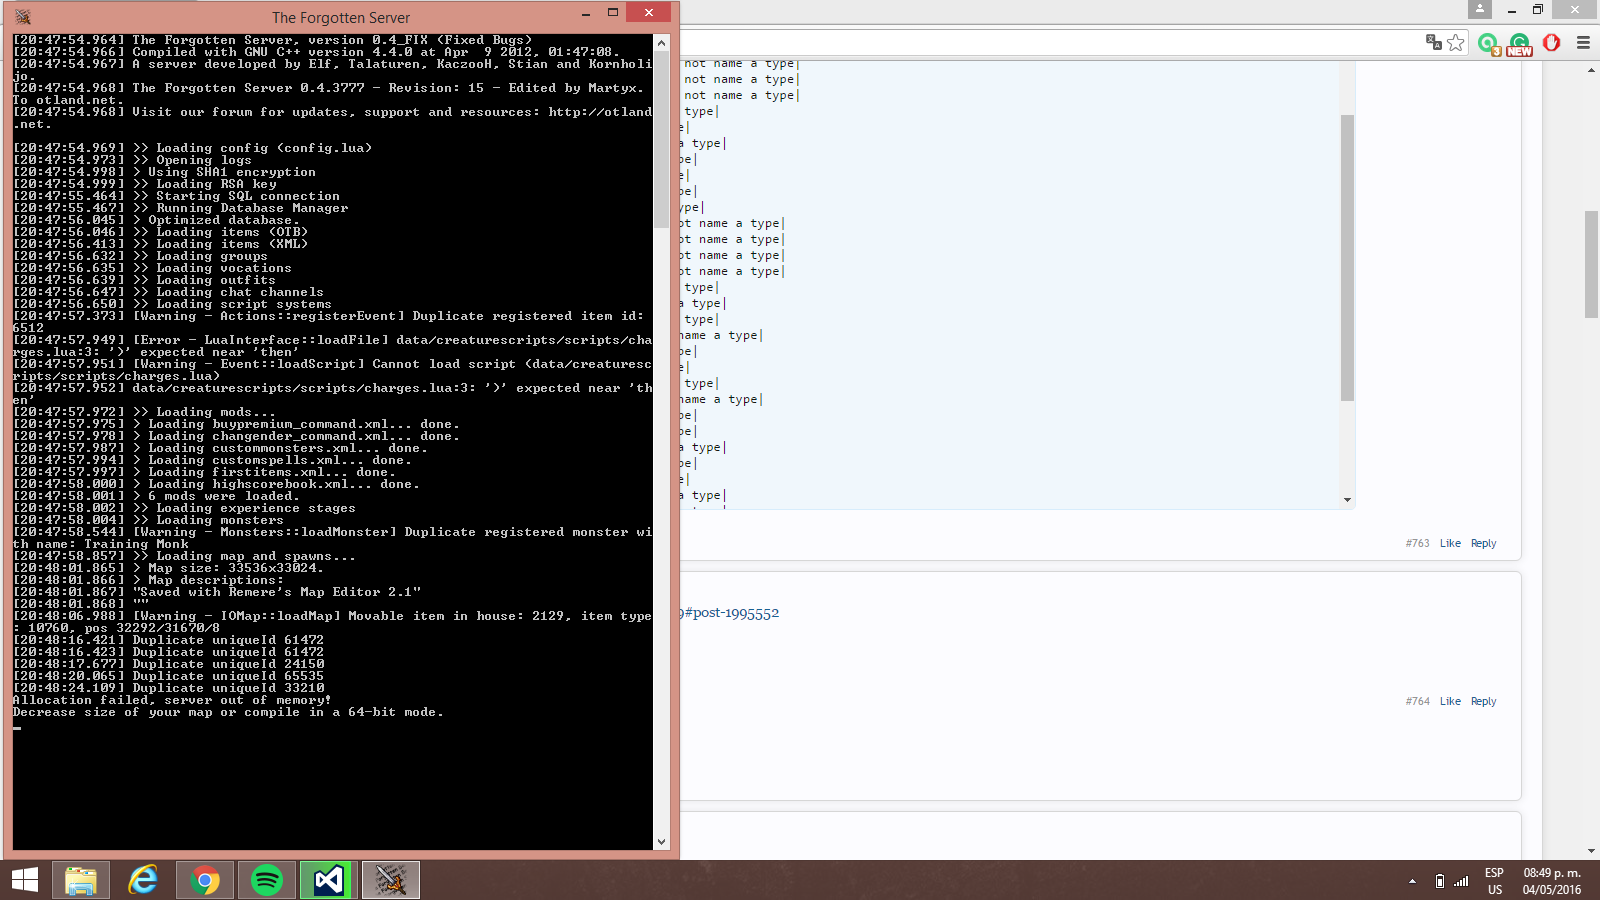The height and width of the screenshot is (900, 1600).
Task: Maximize The Forgotten Server console window
Action: [x=613, y=13]
